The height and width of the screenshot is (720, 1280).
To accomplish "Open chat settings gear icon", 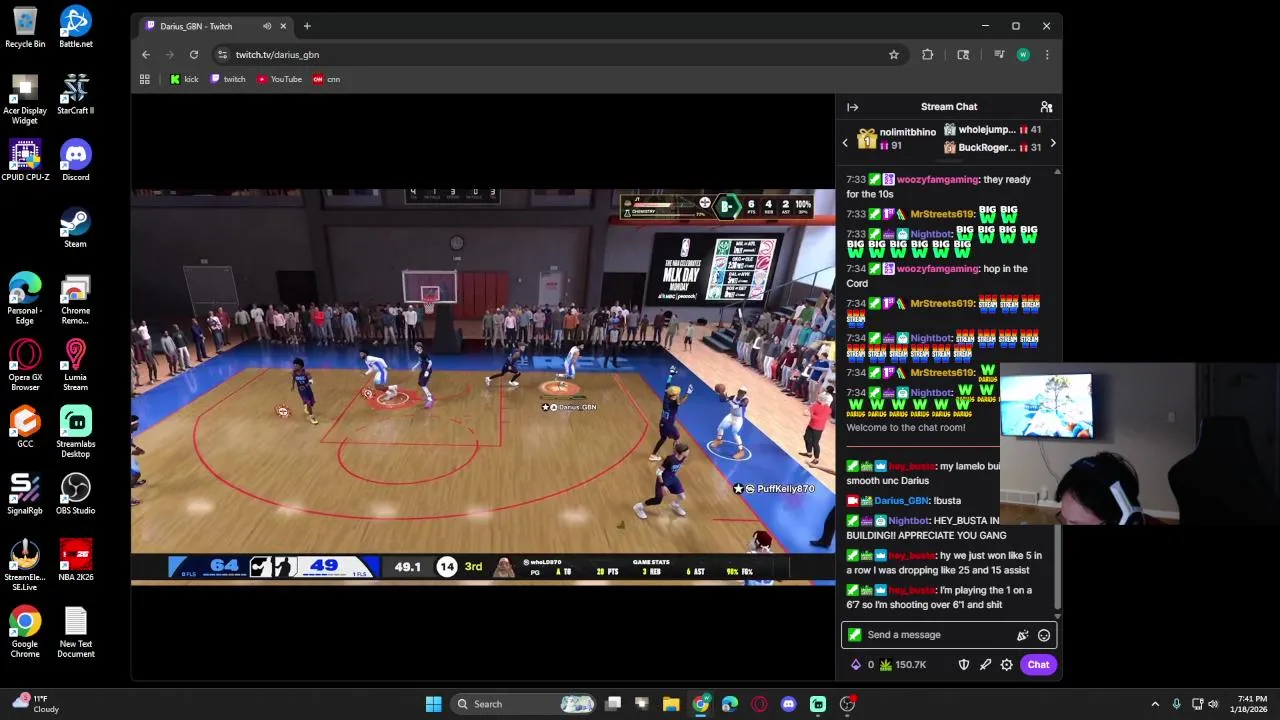I will click(1007, 665).
